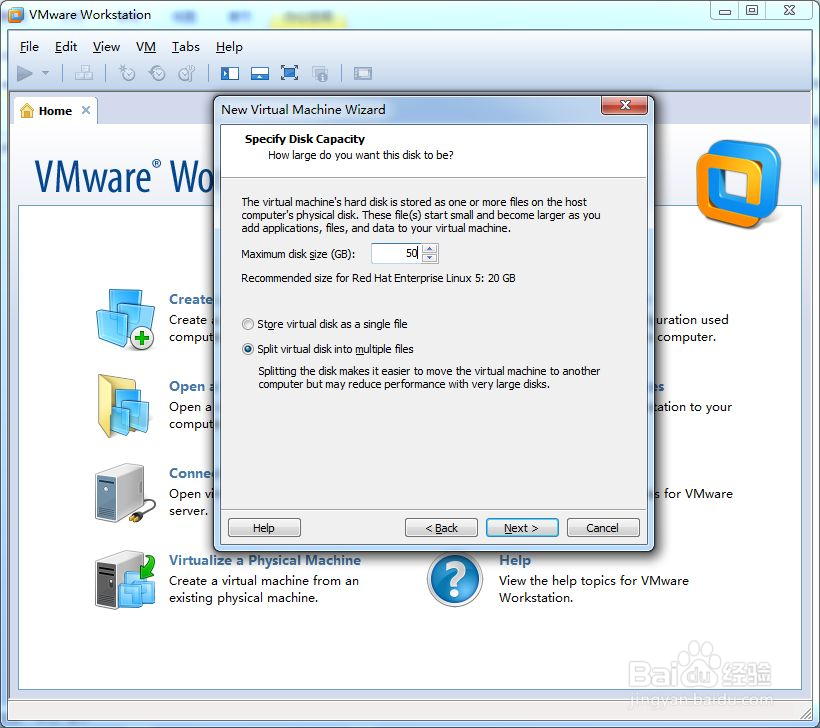
Task: Close the New Virtual Machine Wizard dialog
Action: click(624, 105)
